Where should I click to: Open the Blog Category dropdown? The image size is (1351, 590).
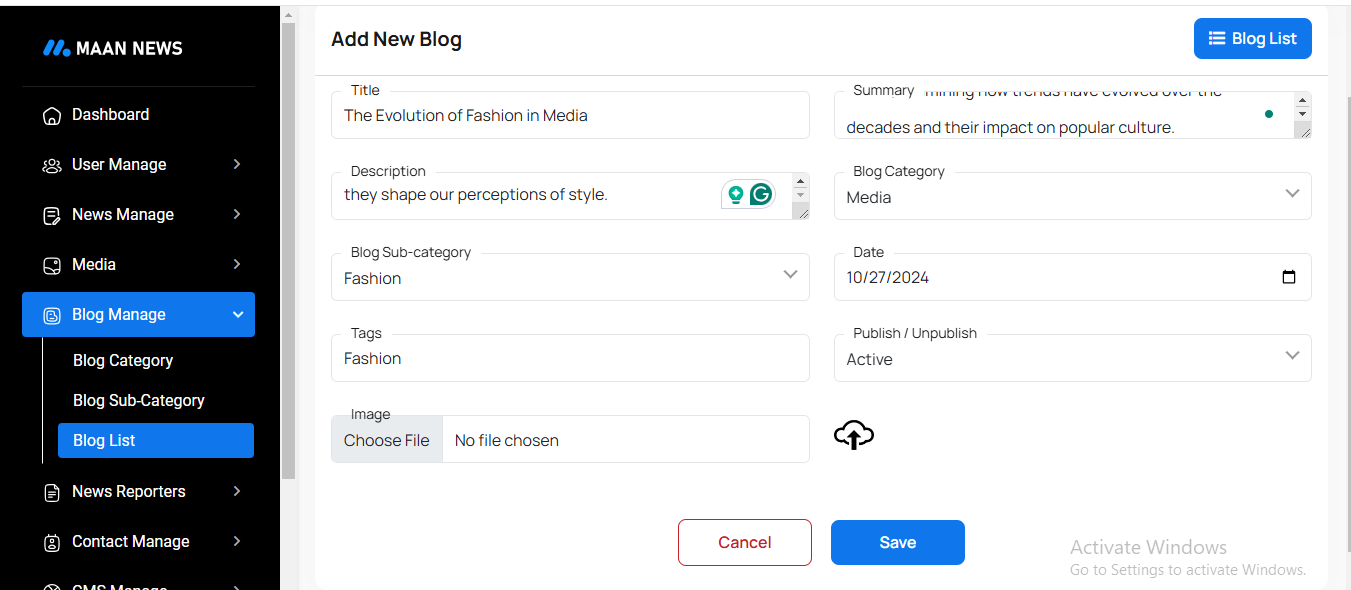[1072, 196]
